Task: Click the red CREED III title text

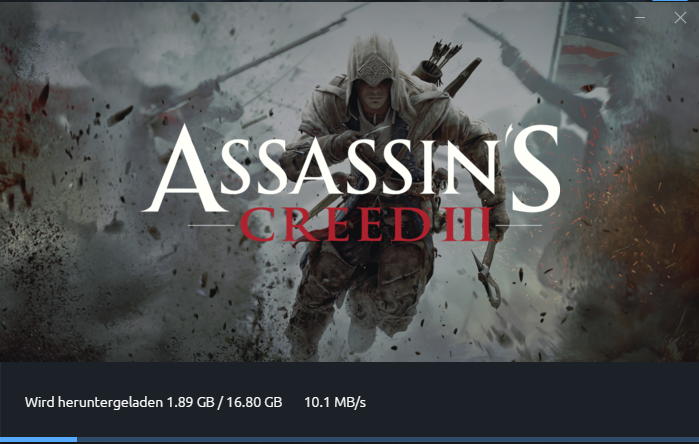Action: [366, 224]
